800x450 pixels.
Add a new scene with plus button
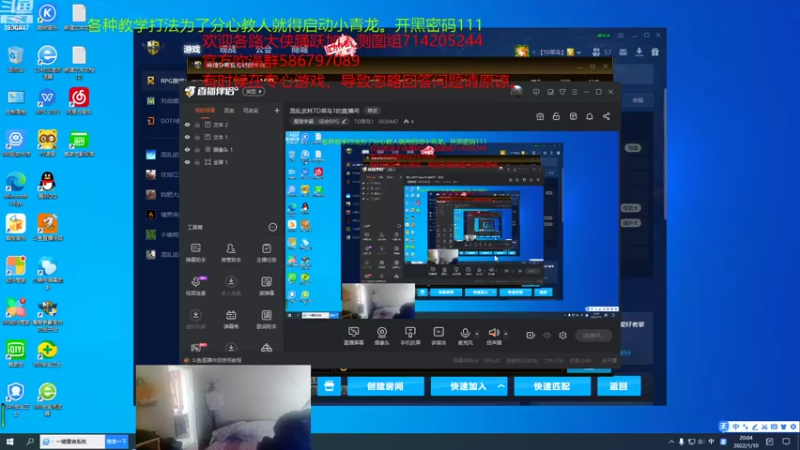click(277, 110)
